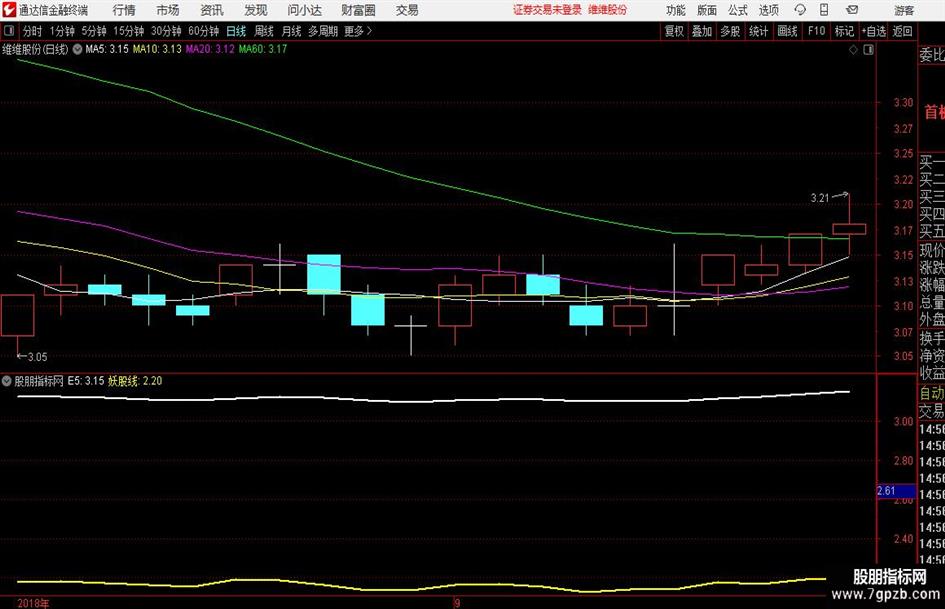Open the 财富圈 menu
The width and height of the screenshot is (945, 609).
[x=358, y=10]
